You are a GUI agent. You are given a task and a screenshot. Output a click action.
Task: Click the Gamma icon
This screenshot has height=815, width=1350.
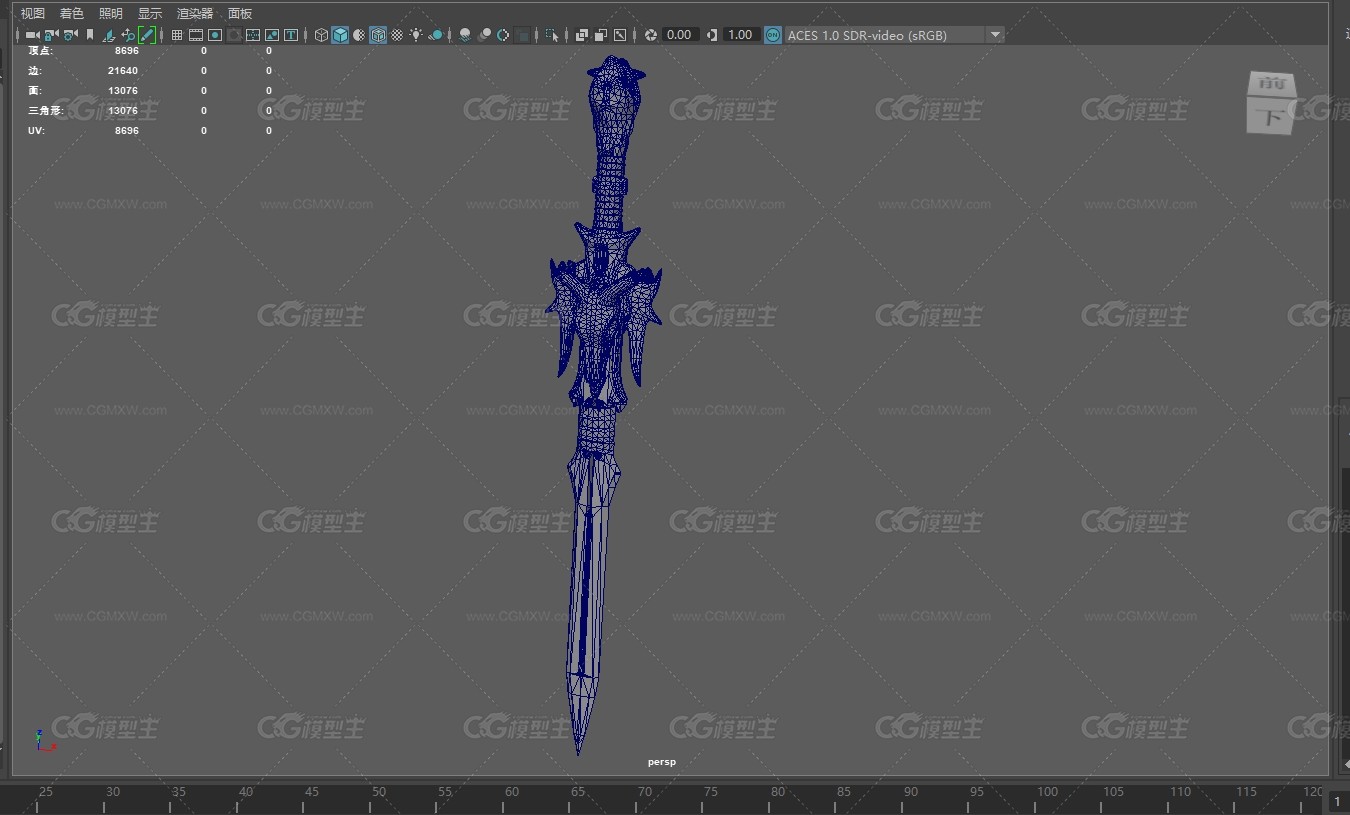point(712,35)
